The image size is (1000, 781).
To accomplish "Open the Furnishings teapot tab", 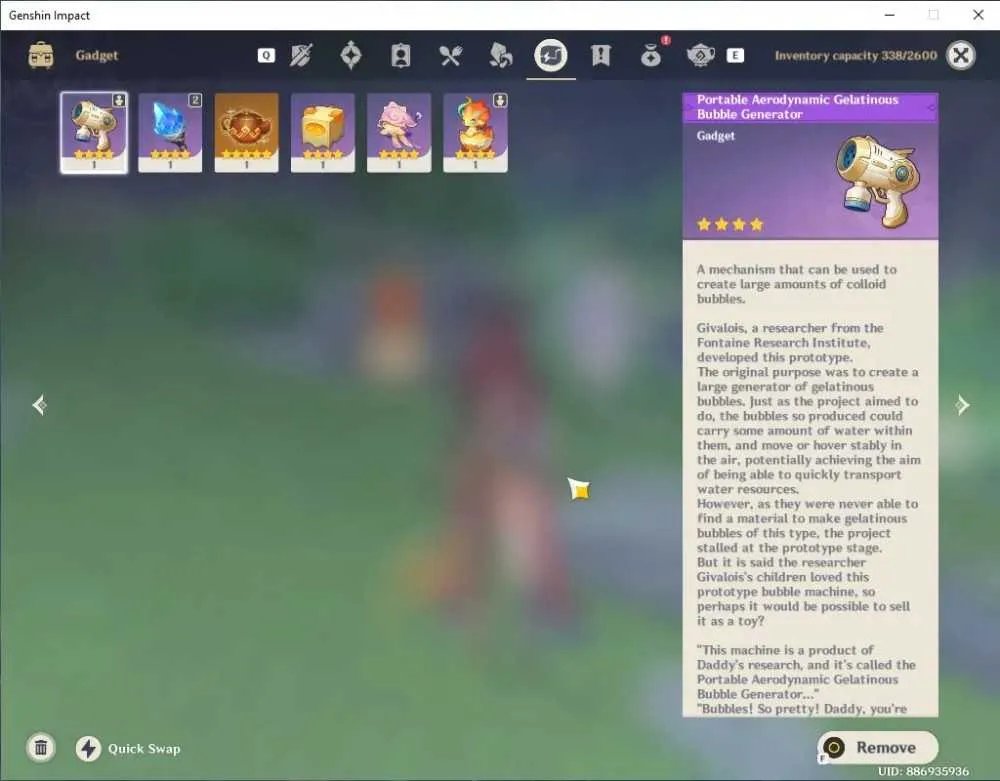I will click(700, 55).
